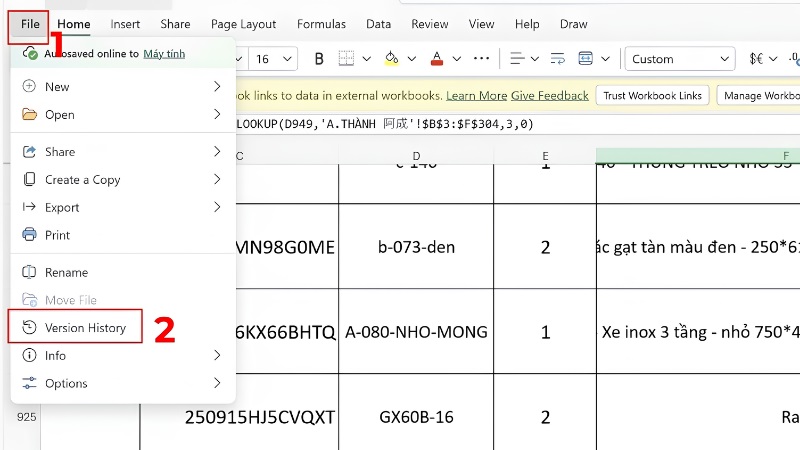
Task: Open the Share ribbon tab
Action: click(x=175, y=24)
